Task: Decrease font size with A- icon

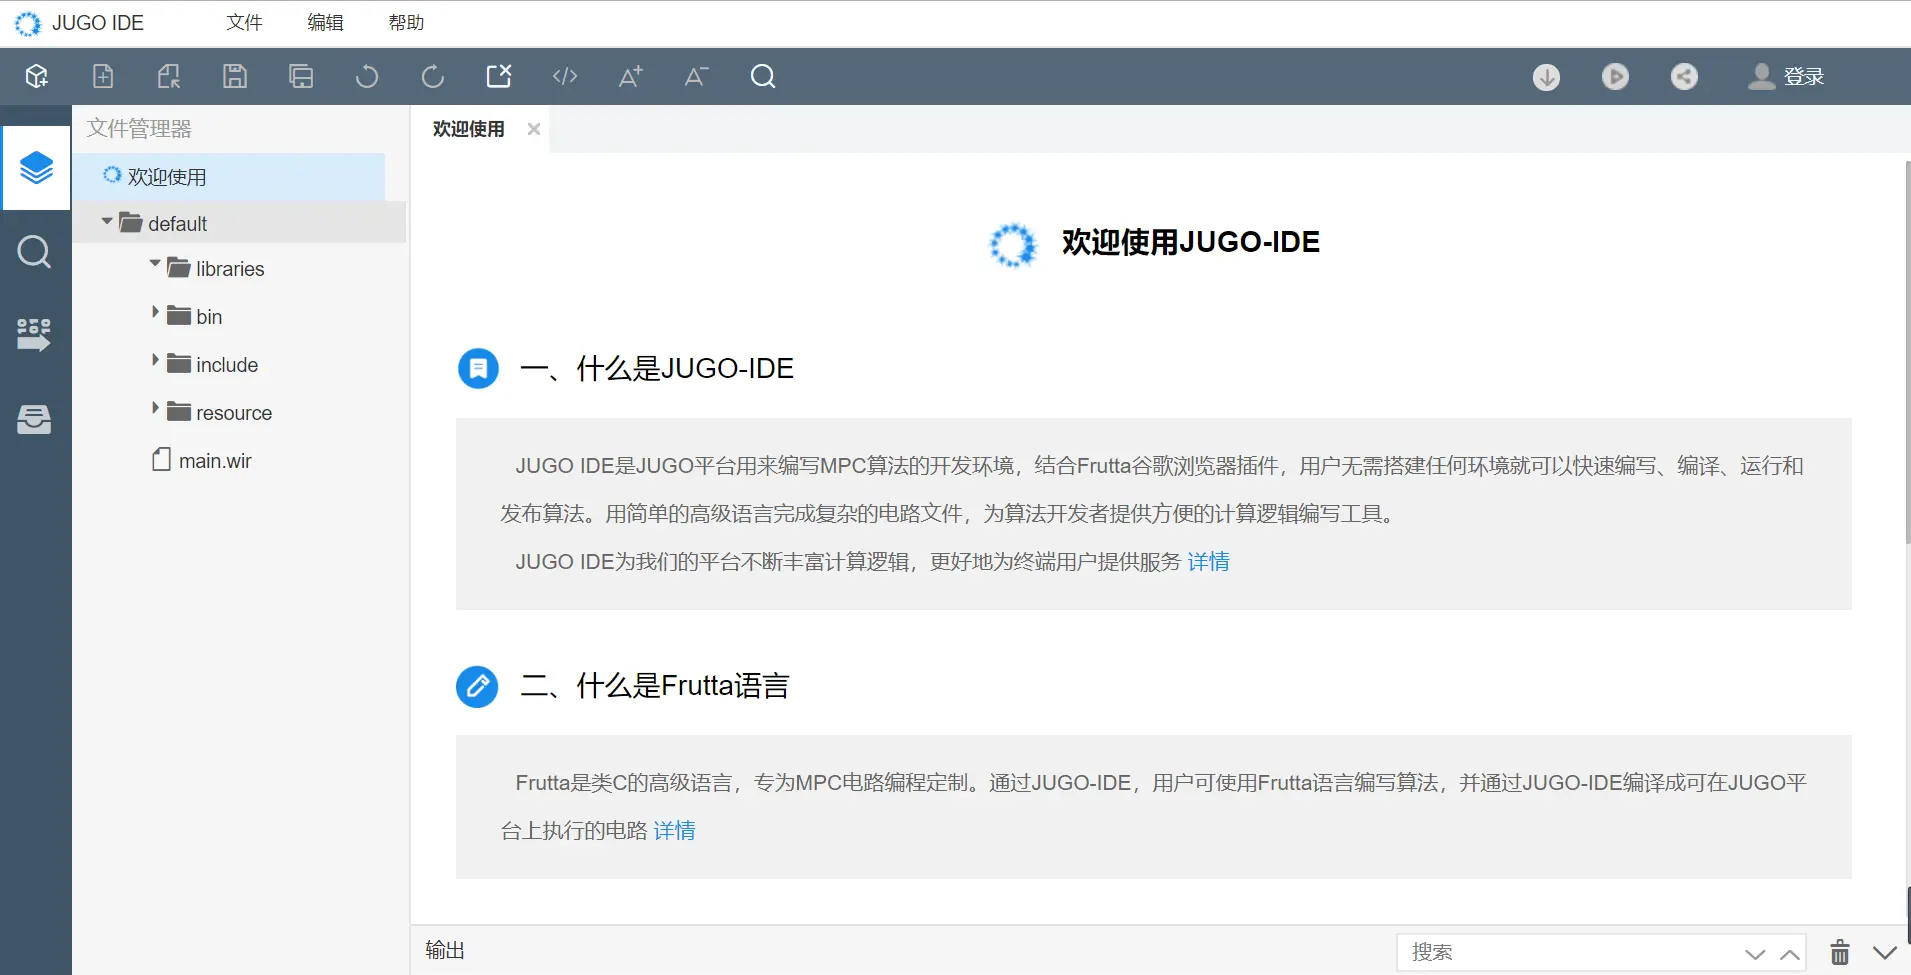Action: 697,76
